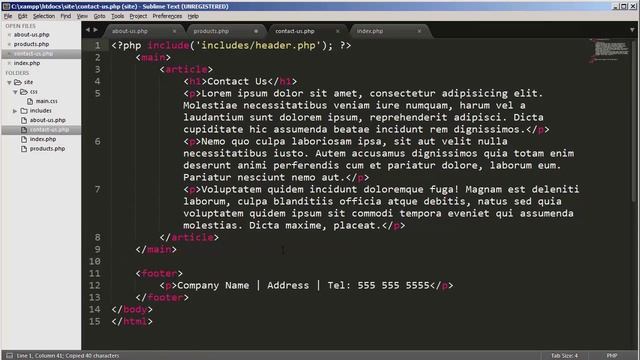Click line number 11 in the gutter
Image resolution: width=640 pixels, height=360 pixels.
[x=95, y=273]
